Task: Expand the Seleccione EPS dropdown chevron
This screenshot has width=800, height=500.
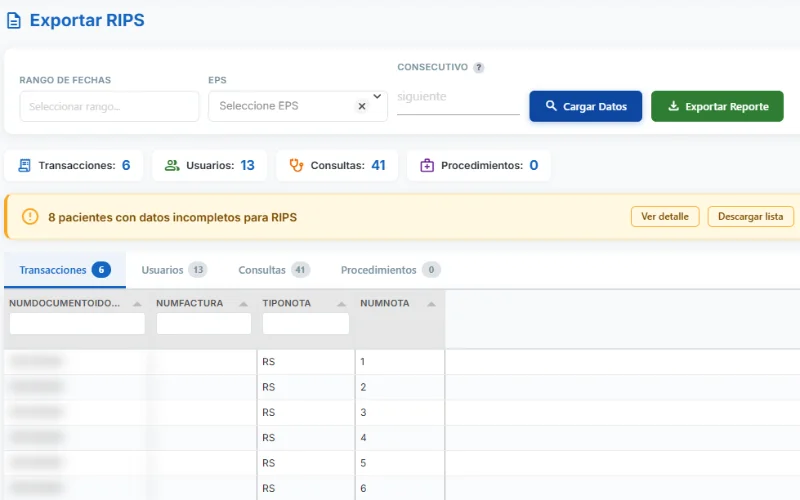Action: coord(377,96)
